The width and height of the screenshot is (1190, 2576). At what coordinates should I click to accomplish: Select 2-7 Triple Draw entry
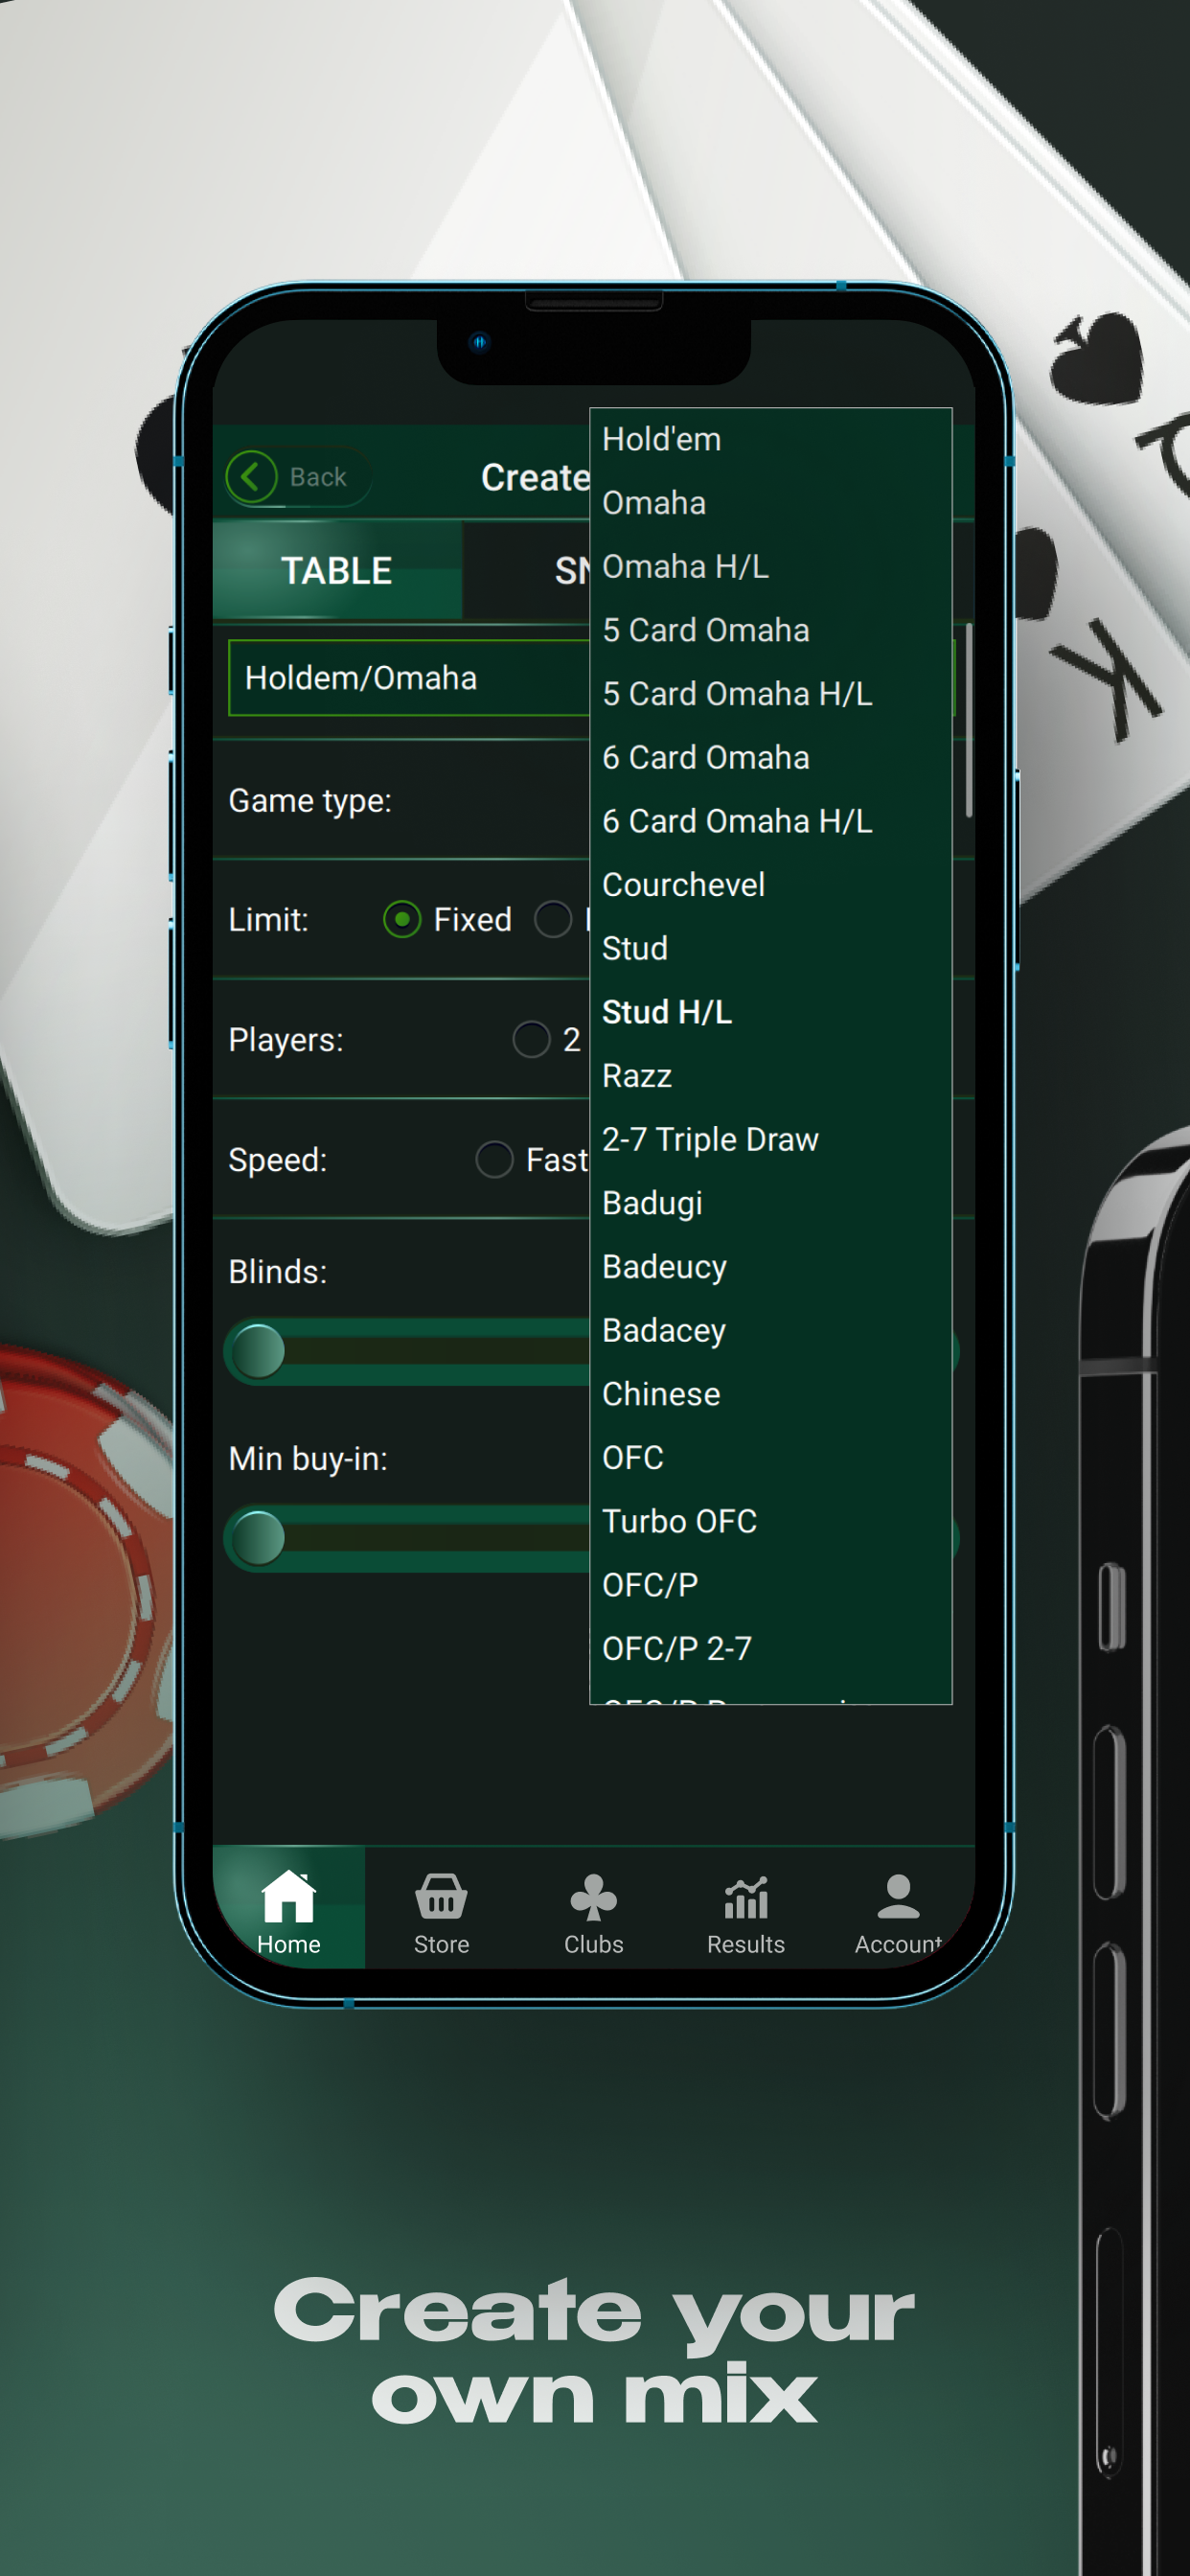click(x=770, y=1140)
